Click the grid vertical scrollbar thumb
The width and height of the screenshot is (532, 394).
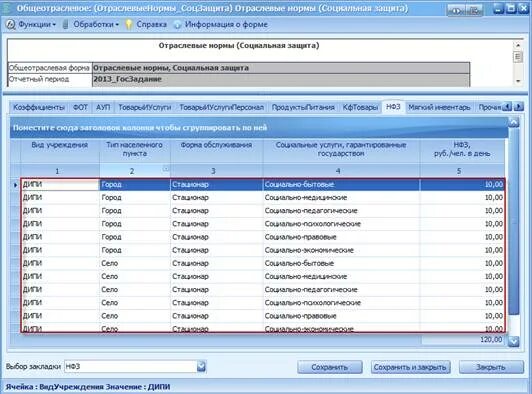point(514,221)
